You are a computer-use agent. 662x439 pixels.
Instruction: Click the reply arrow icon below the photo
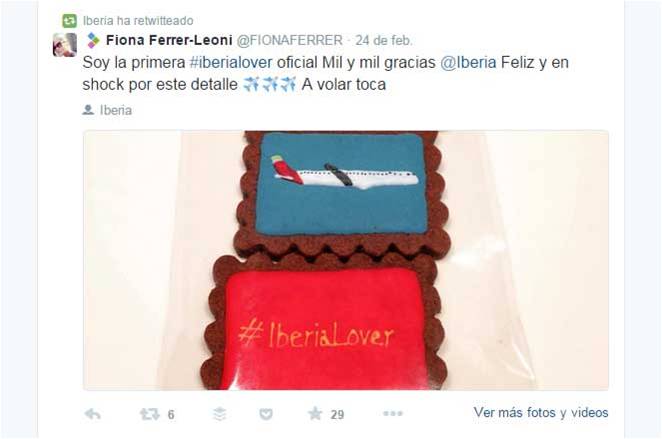[x=92, y=414]
